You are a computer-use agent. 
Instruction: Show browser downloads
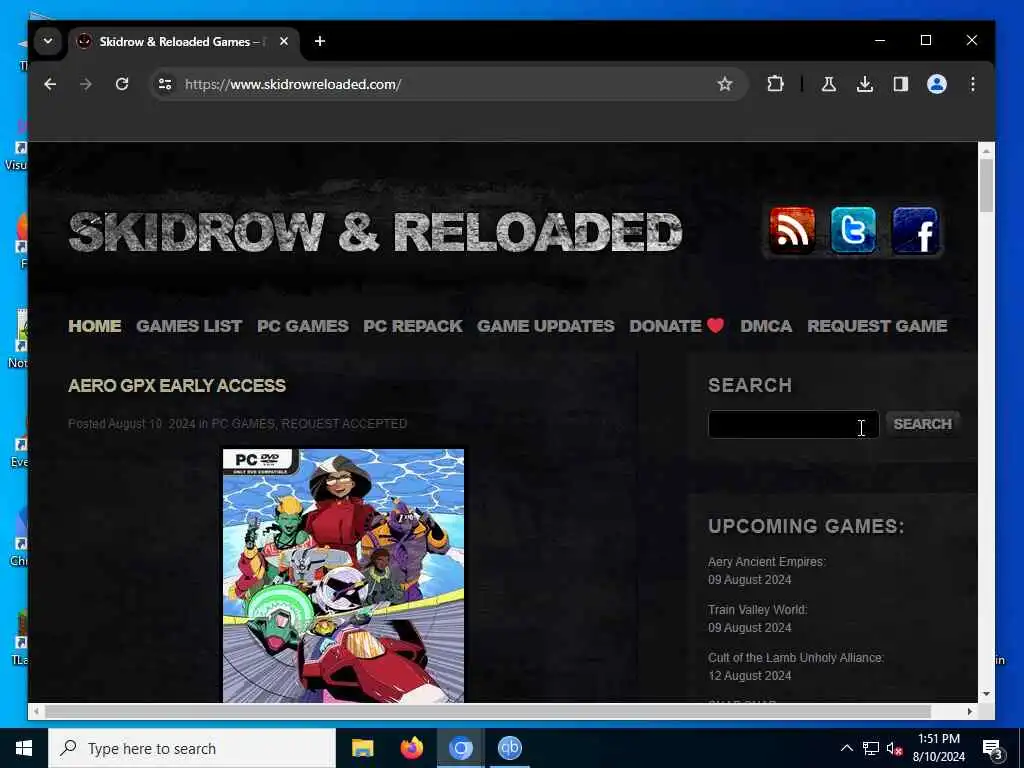(865, 84)
